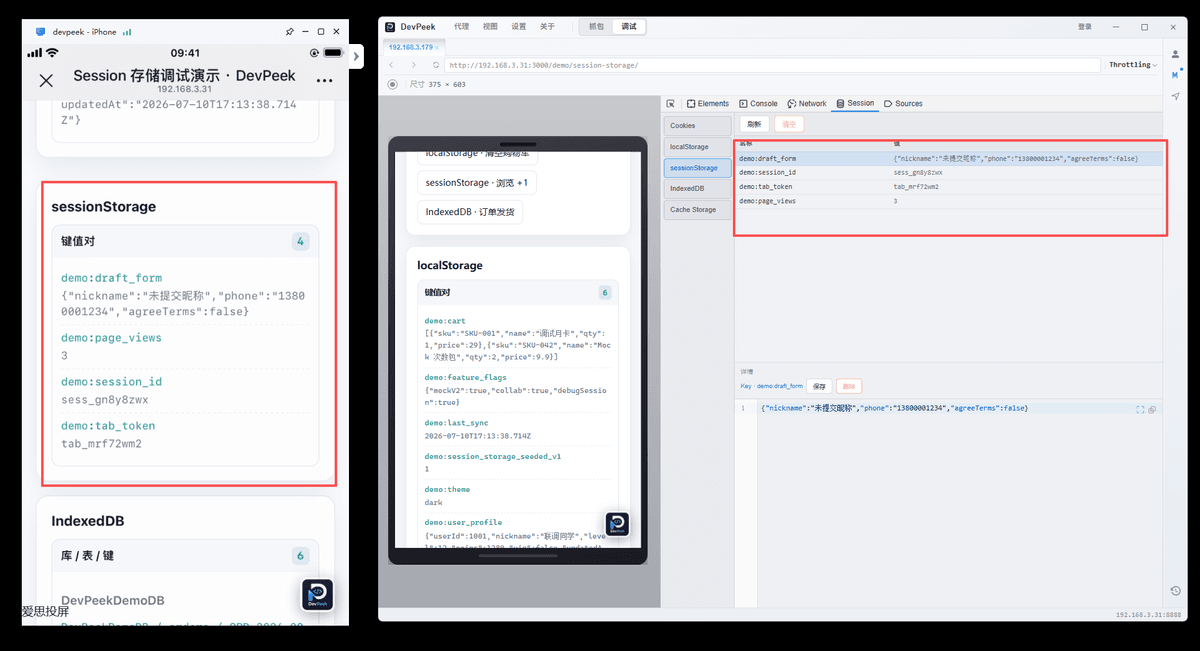Screen dimensions: 1200x651
Task: Click the 登录 login link
Action: click(1085, 27)
